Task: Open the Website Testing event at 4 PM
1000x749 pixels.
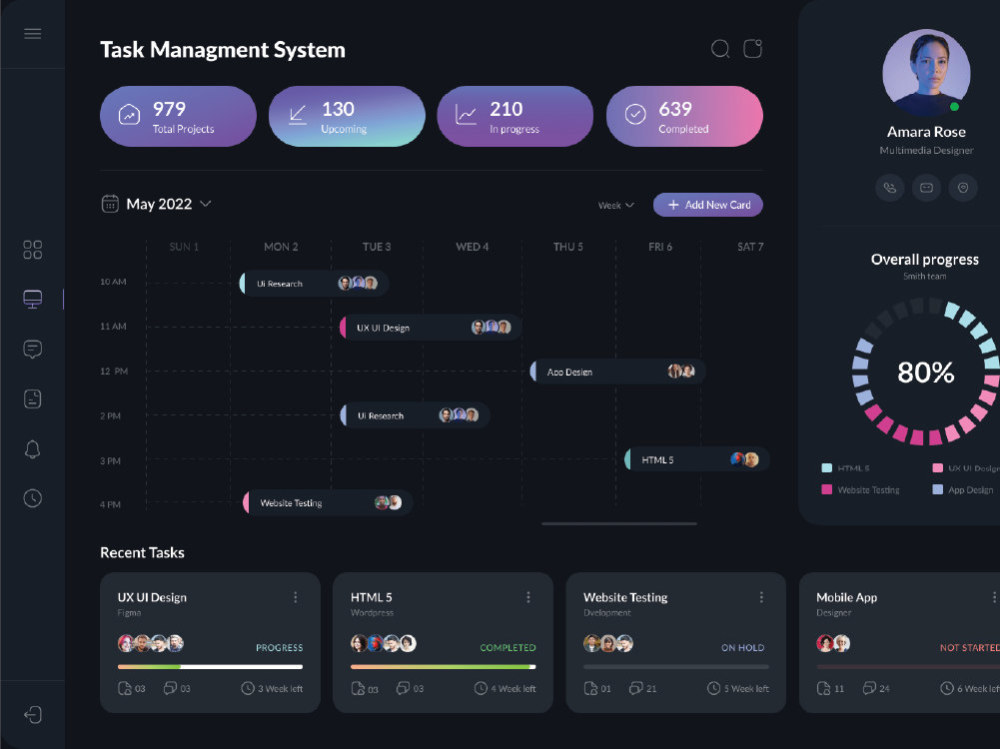Action: pos(328,503)
